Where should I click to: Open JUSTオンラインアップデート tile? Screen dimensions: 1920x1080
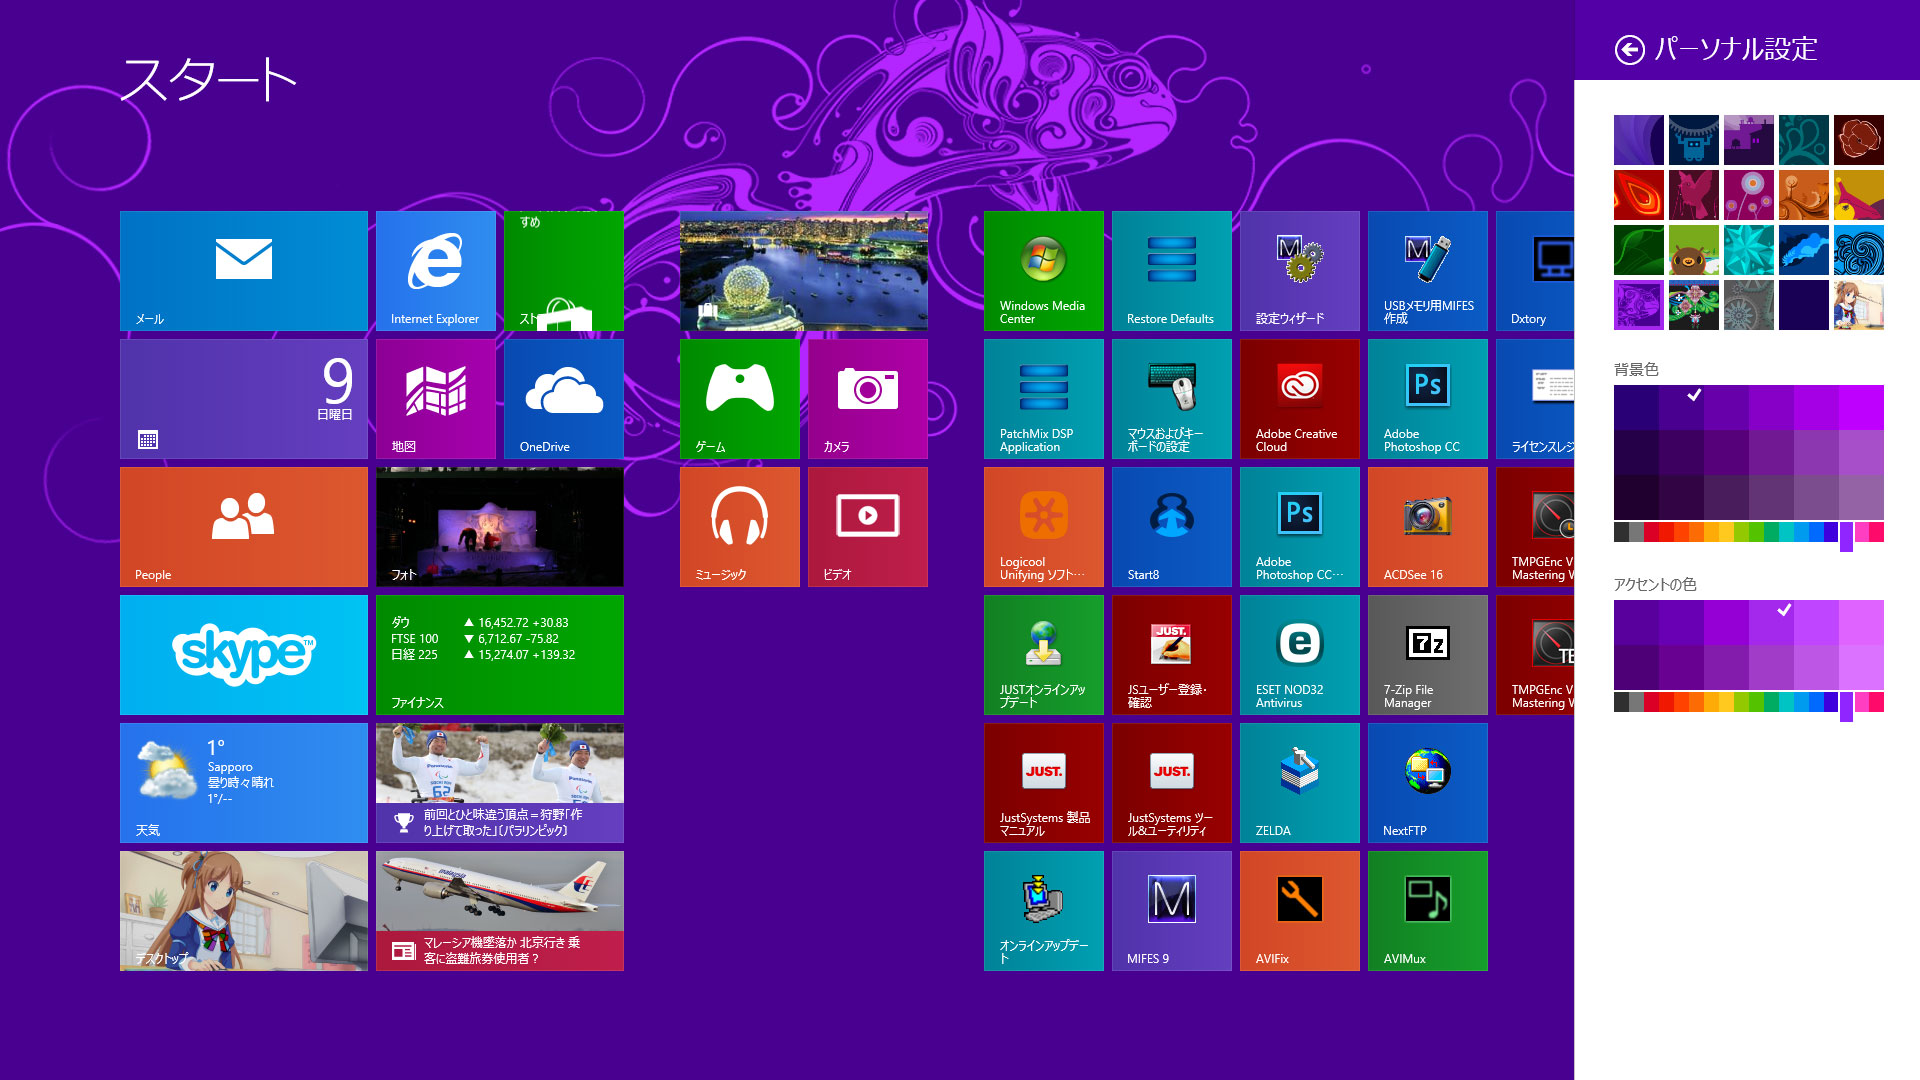pyautogui.click(x=1044, y=655)
